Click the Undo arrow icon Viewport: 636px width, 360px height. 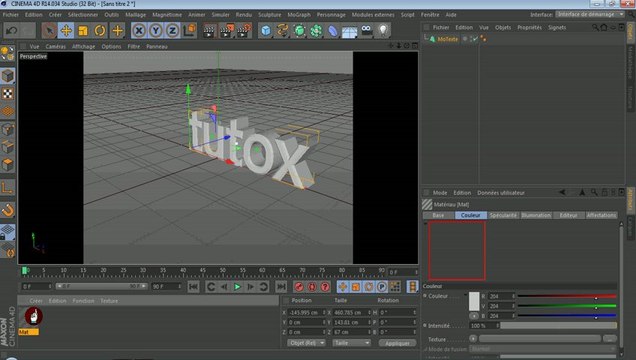[x=11, y=30]
